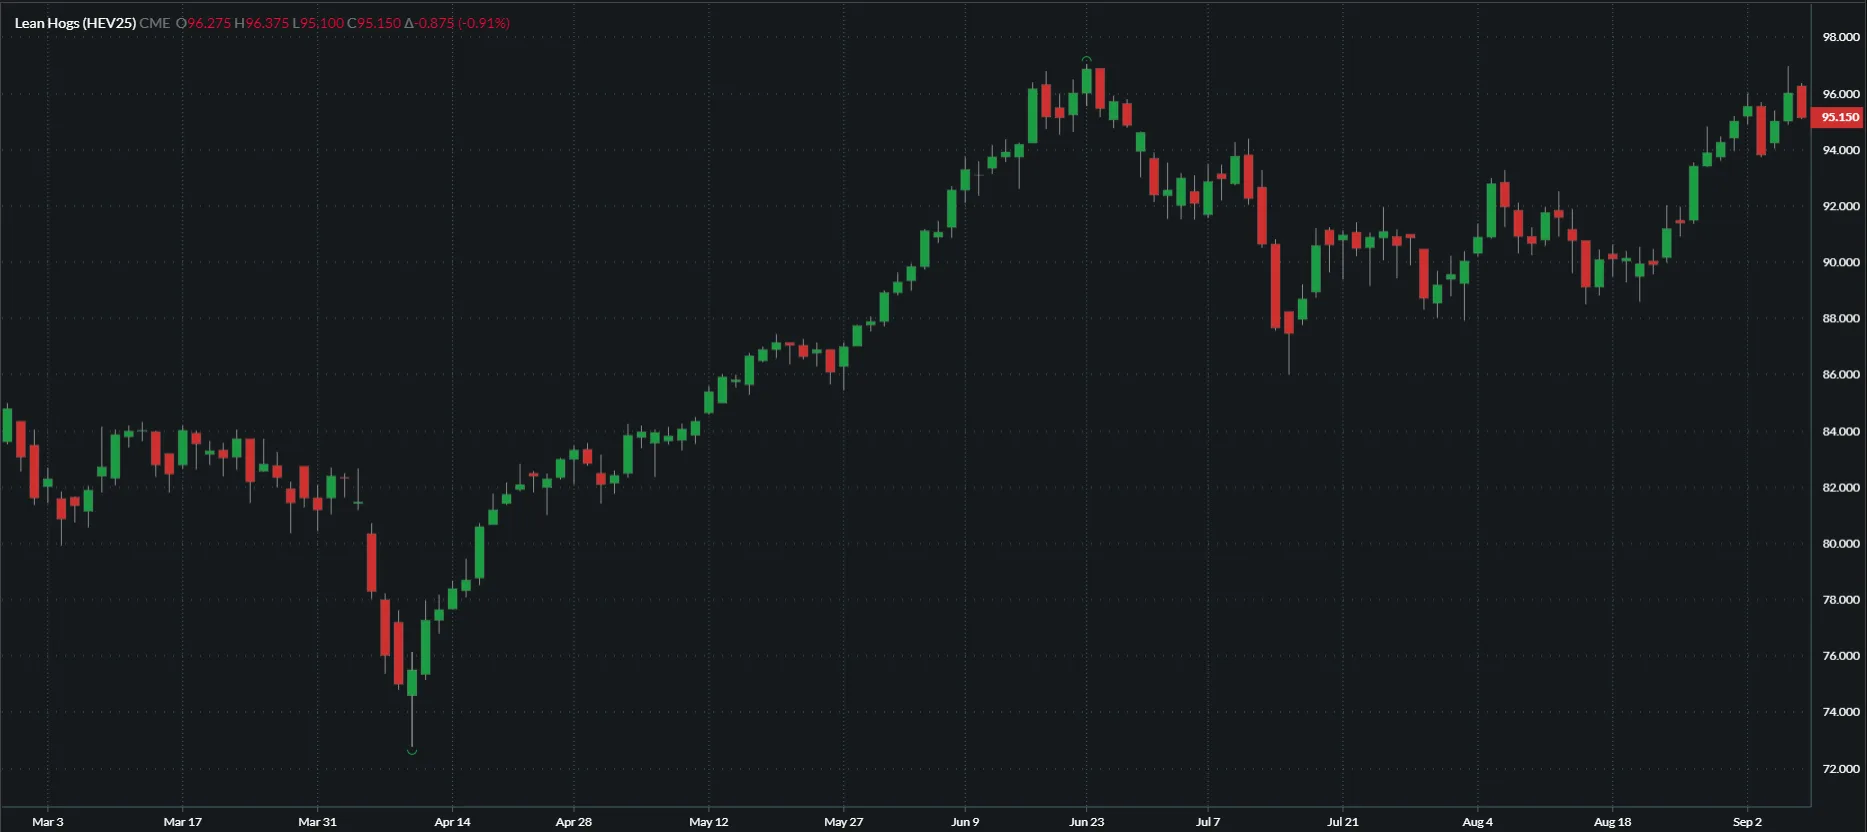Click the High value 96.375 in header
The height and width of the screenshot is (832, 1867).
pos(266,23)
